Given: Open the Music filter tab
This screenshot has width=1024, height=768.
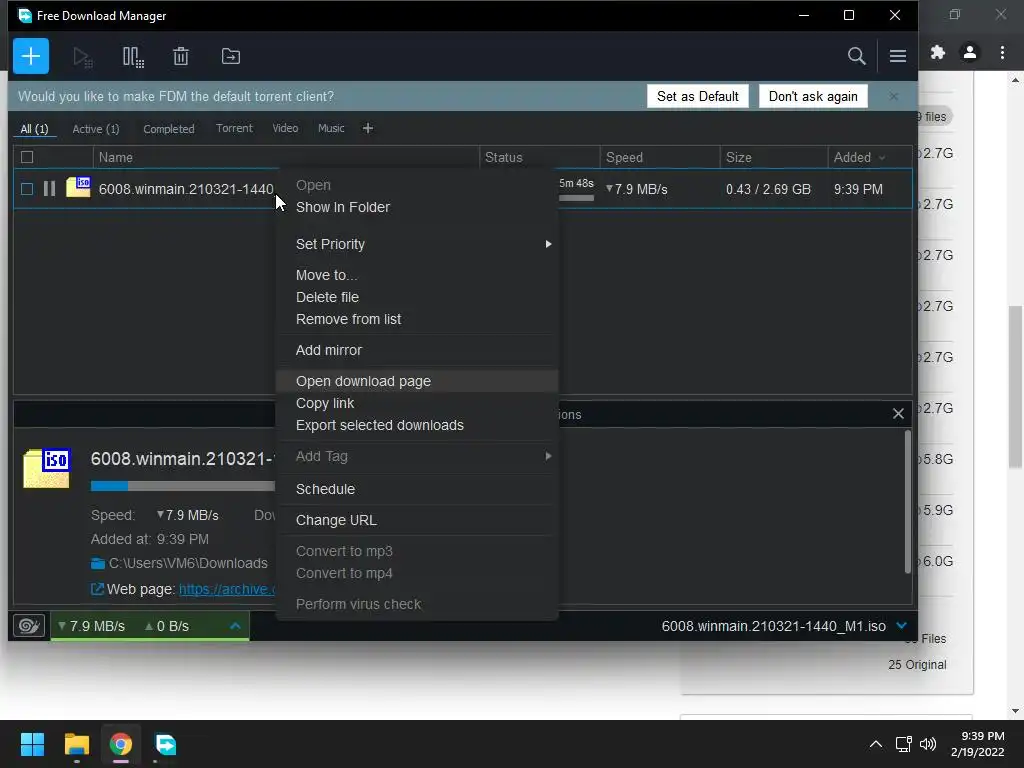Looking at the screenshot, I should point(331,129).
